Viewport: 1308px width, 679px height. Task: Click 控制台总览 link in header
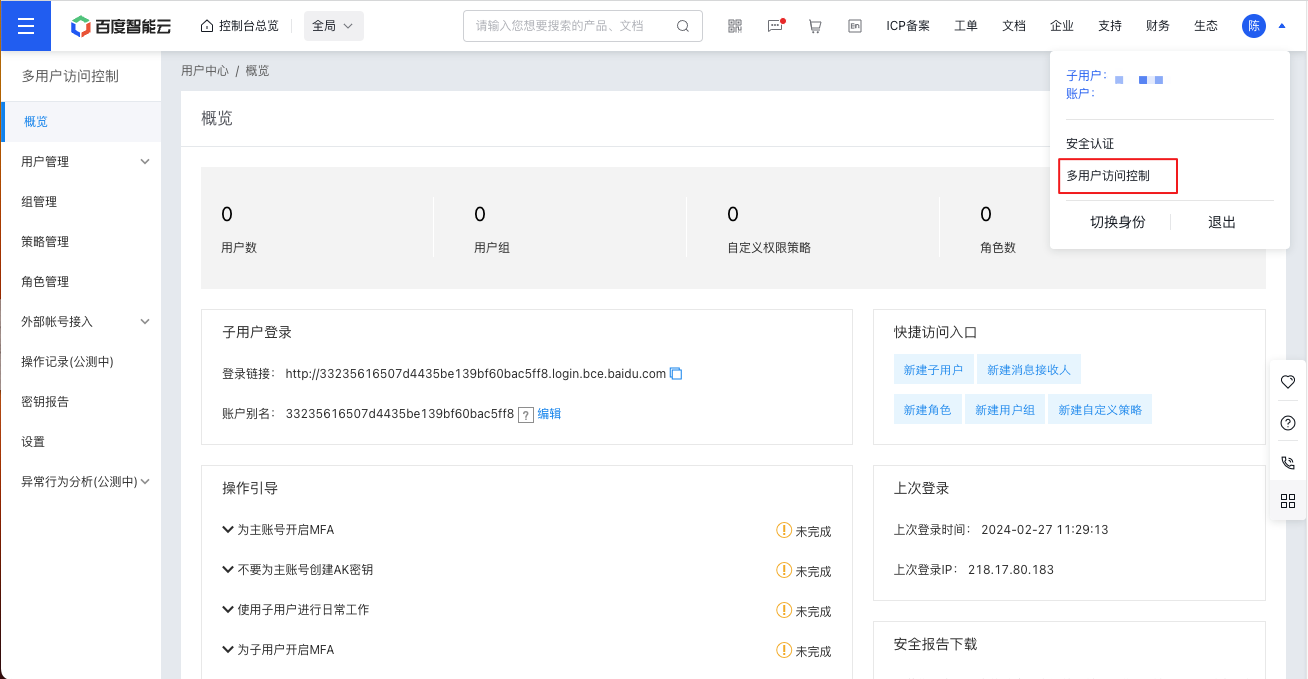(x=249, y=26)
